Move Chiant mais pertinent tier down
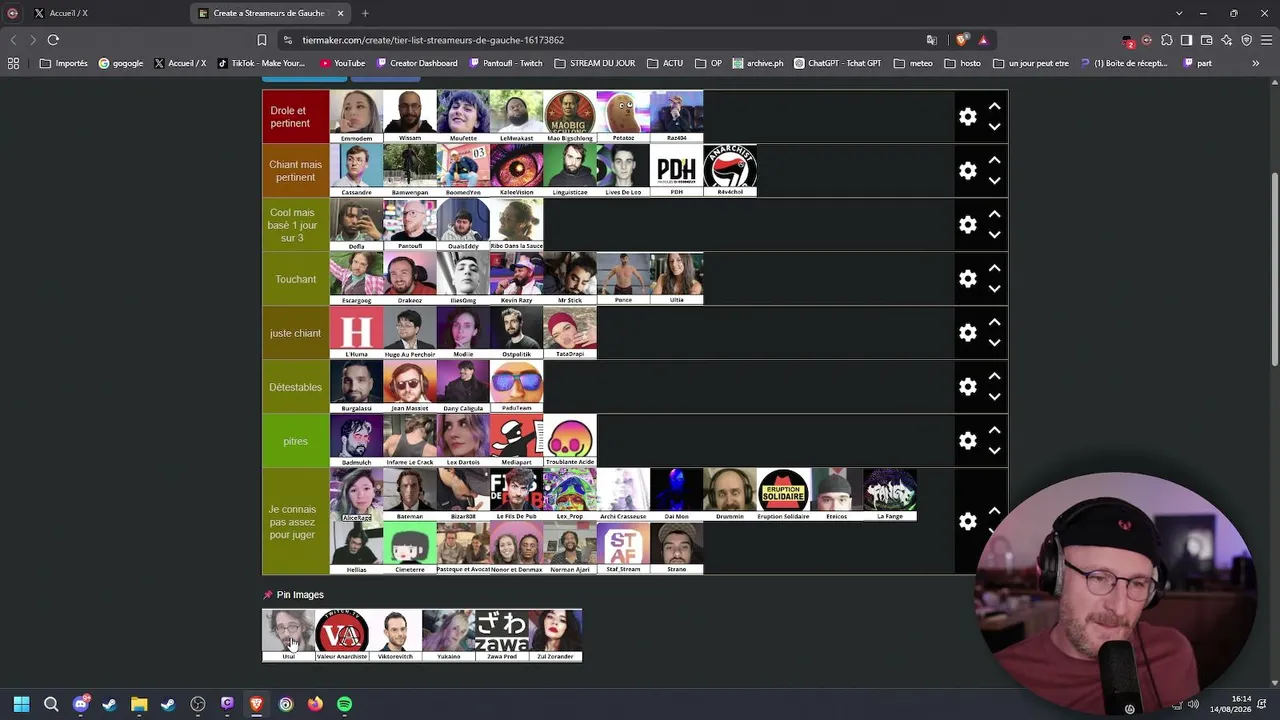This screenshot has height=720, width=1280. tap(994, 181)
